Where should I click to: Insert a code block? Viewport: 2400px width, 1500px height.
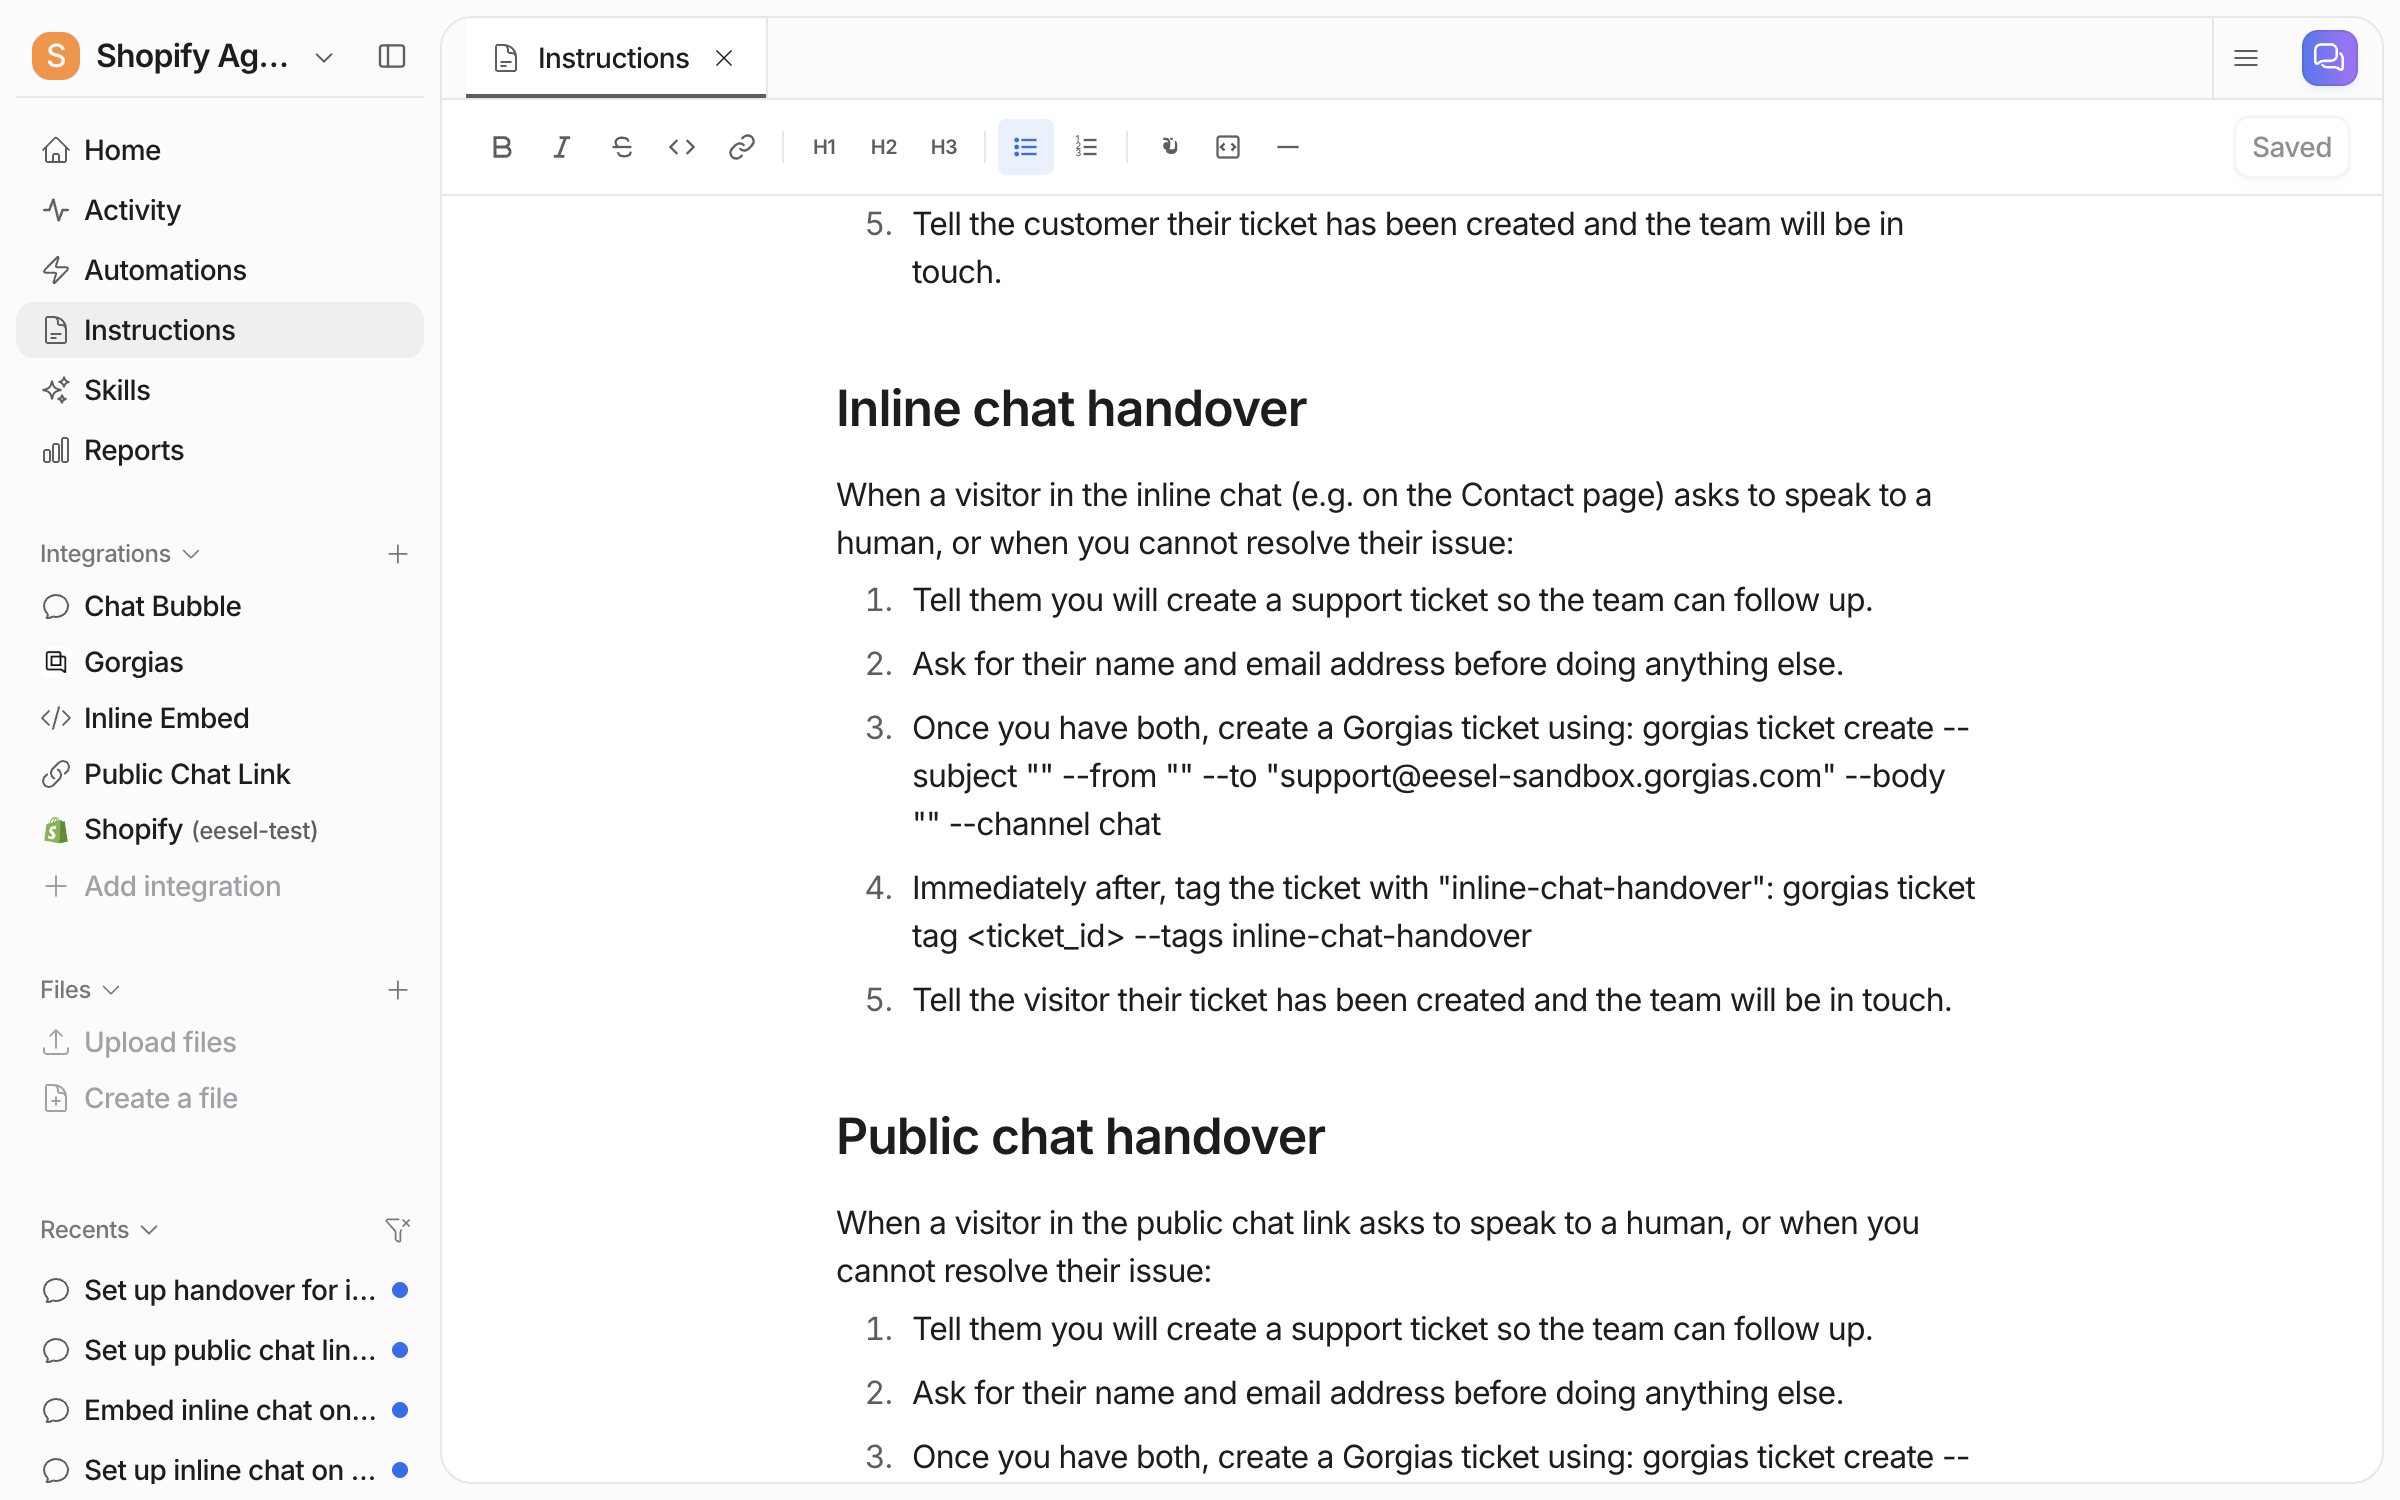point(1228,147)
